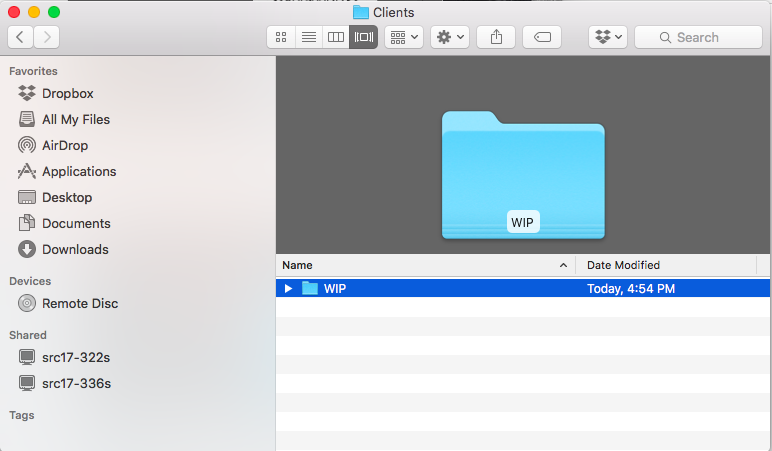Switch to column view
The height and width of the screenshot is (451, 772).
[336, 37]
